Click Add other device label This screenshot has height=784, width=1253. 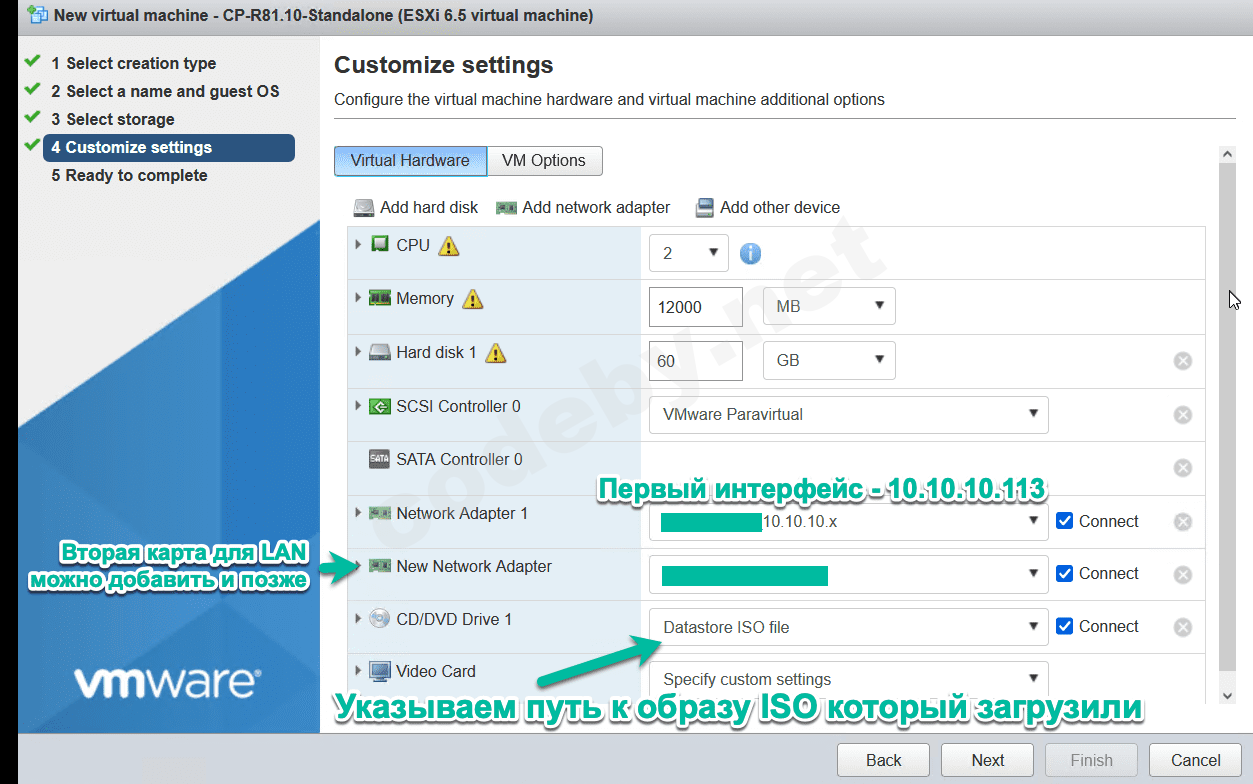pos(780,208)
